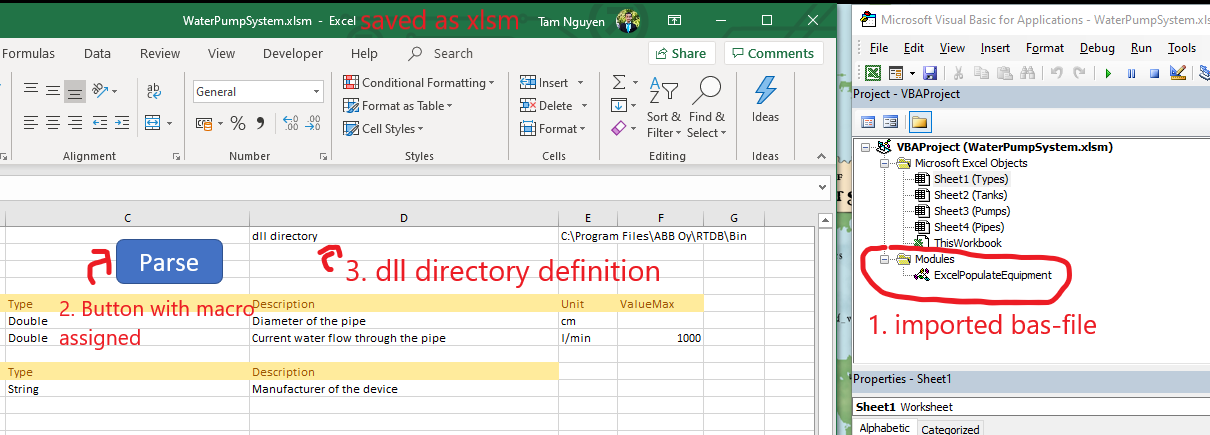Collapse the Excel ribbon
The height and width of the screenshot is (435, 1210).
click(x=820, y=157)
